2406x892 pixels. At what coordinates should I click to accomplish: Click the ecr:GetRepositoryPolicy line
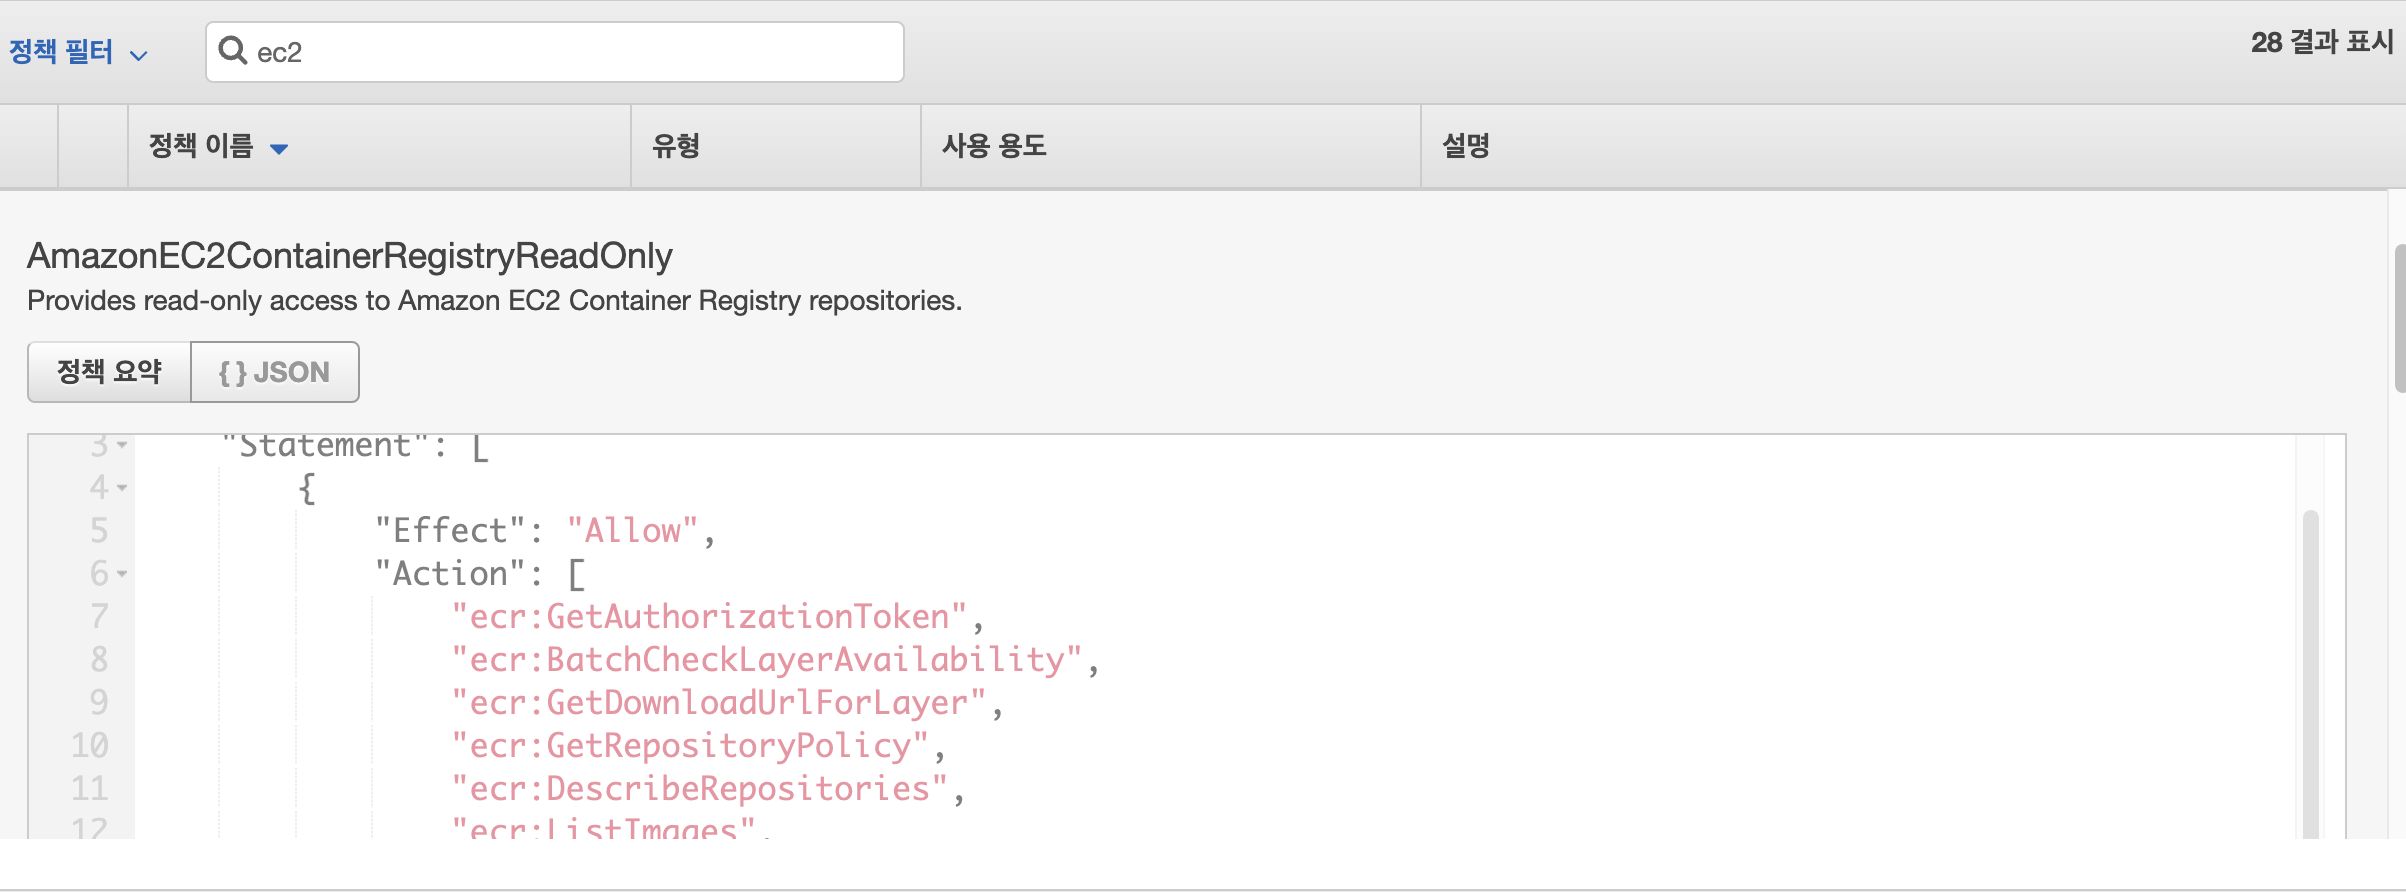(x=698, y=746)
